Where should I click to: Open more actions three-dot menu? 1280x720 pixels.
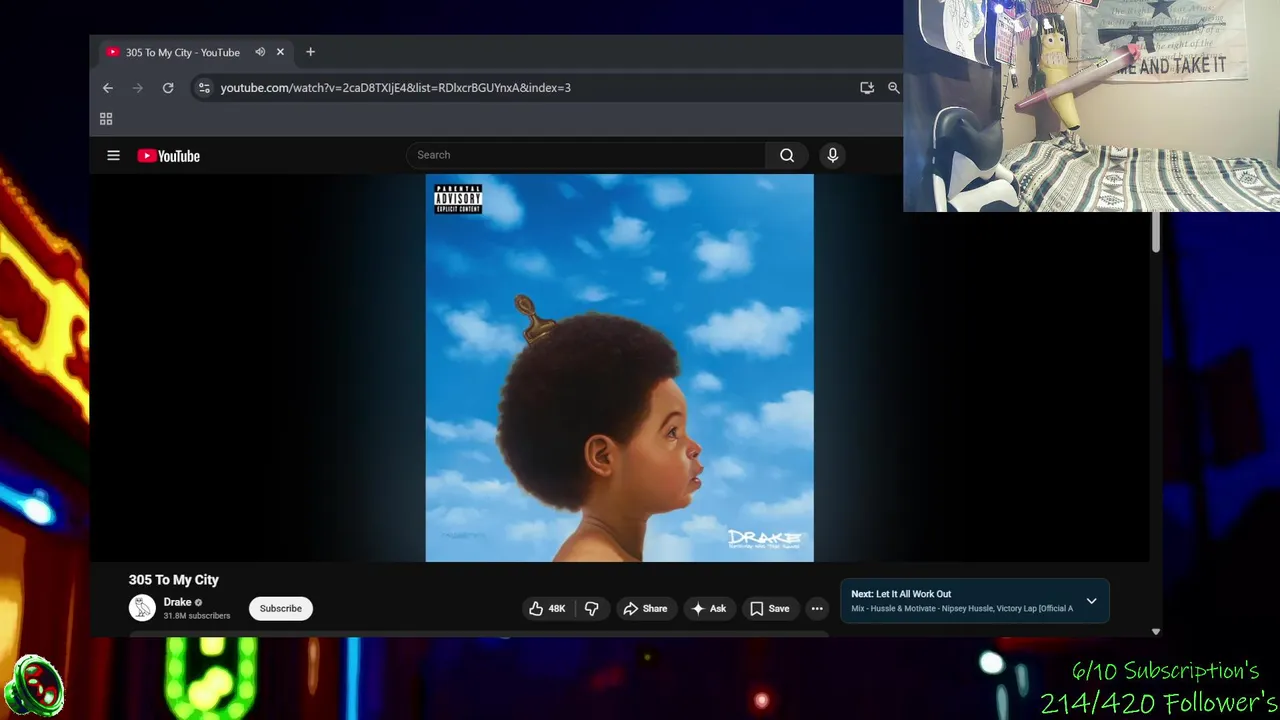point(817,608)
